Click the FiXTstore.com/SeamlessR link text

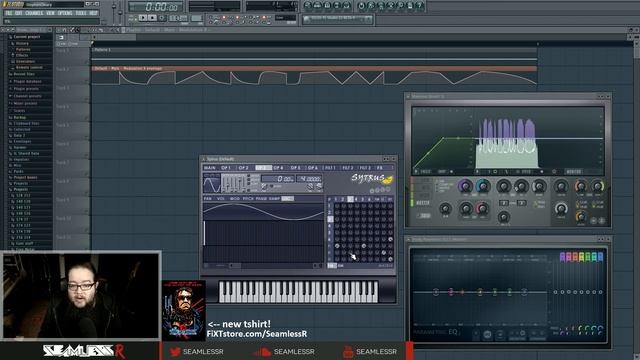tap(257, 334)
